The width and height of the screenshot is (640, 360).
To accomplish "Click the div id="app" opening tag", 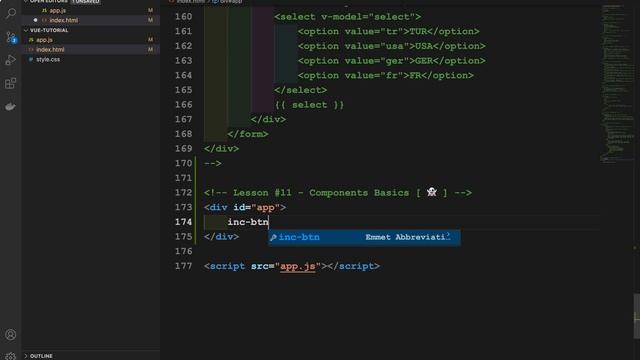I will (x=245, y=207).
